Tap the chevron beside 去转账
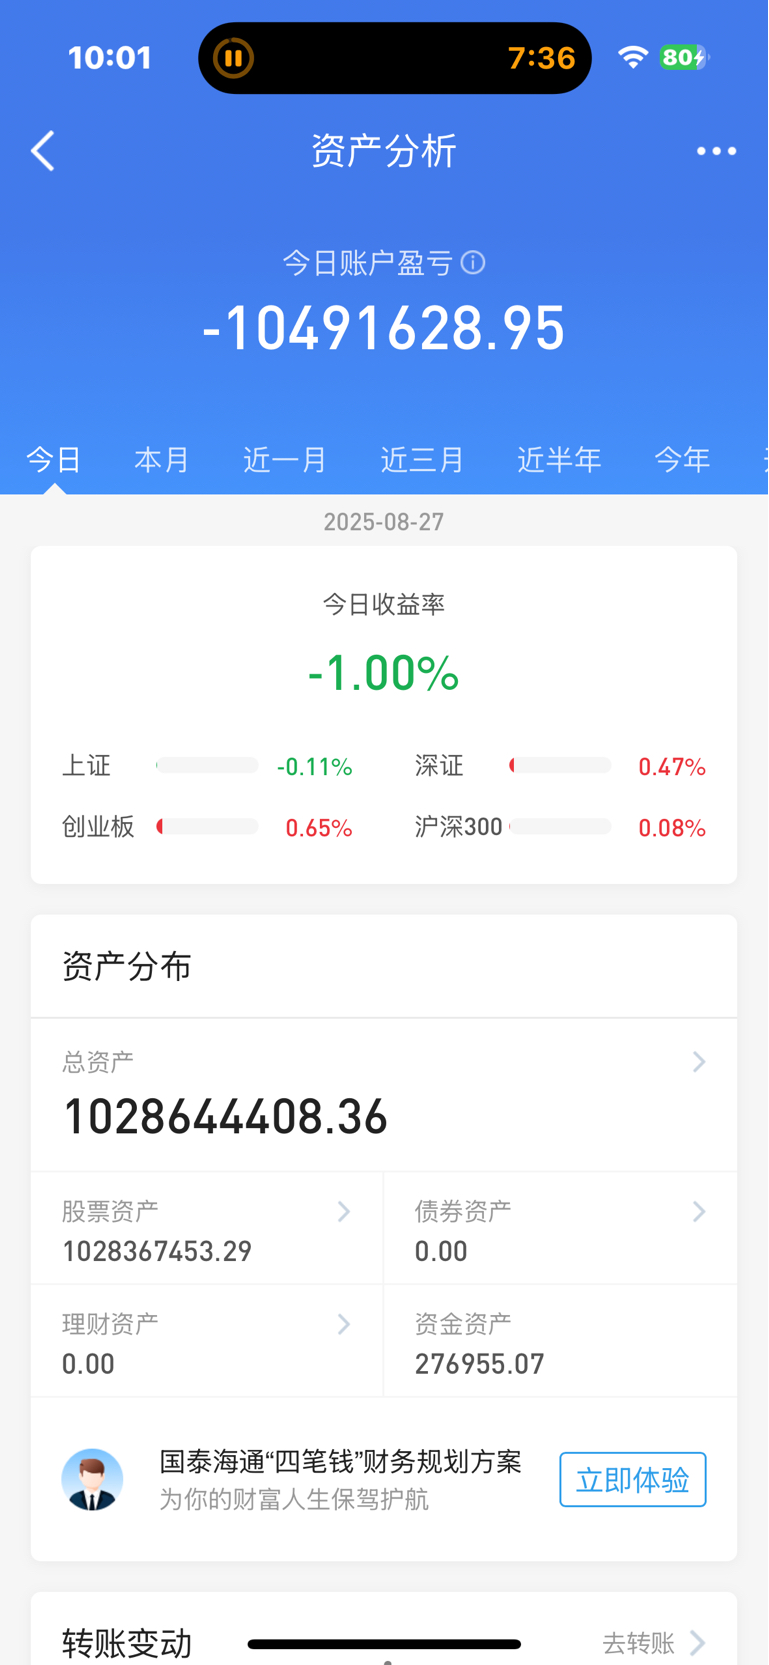769x1665 pixels. (x=698, y=1642)
